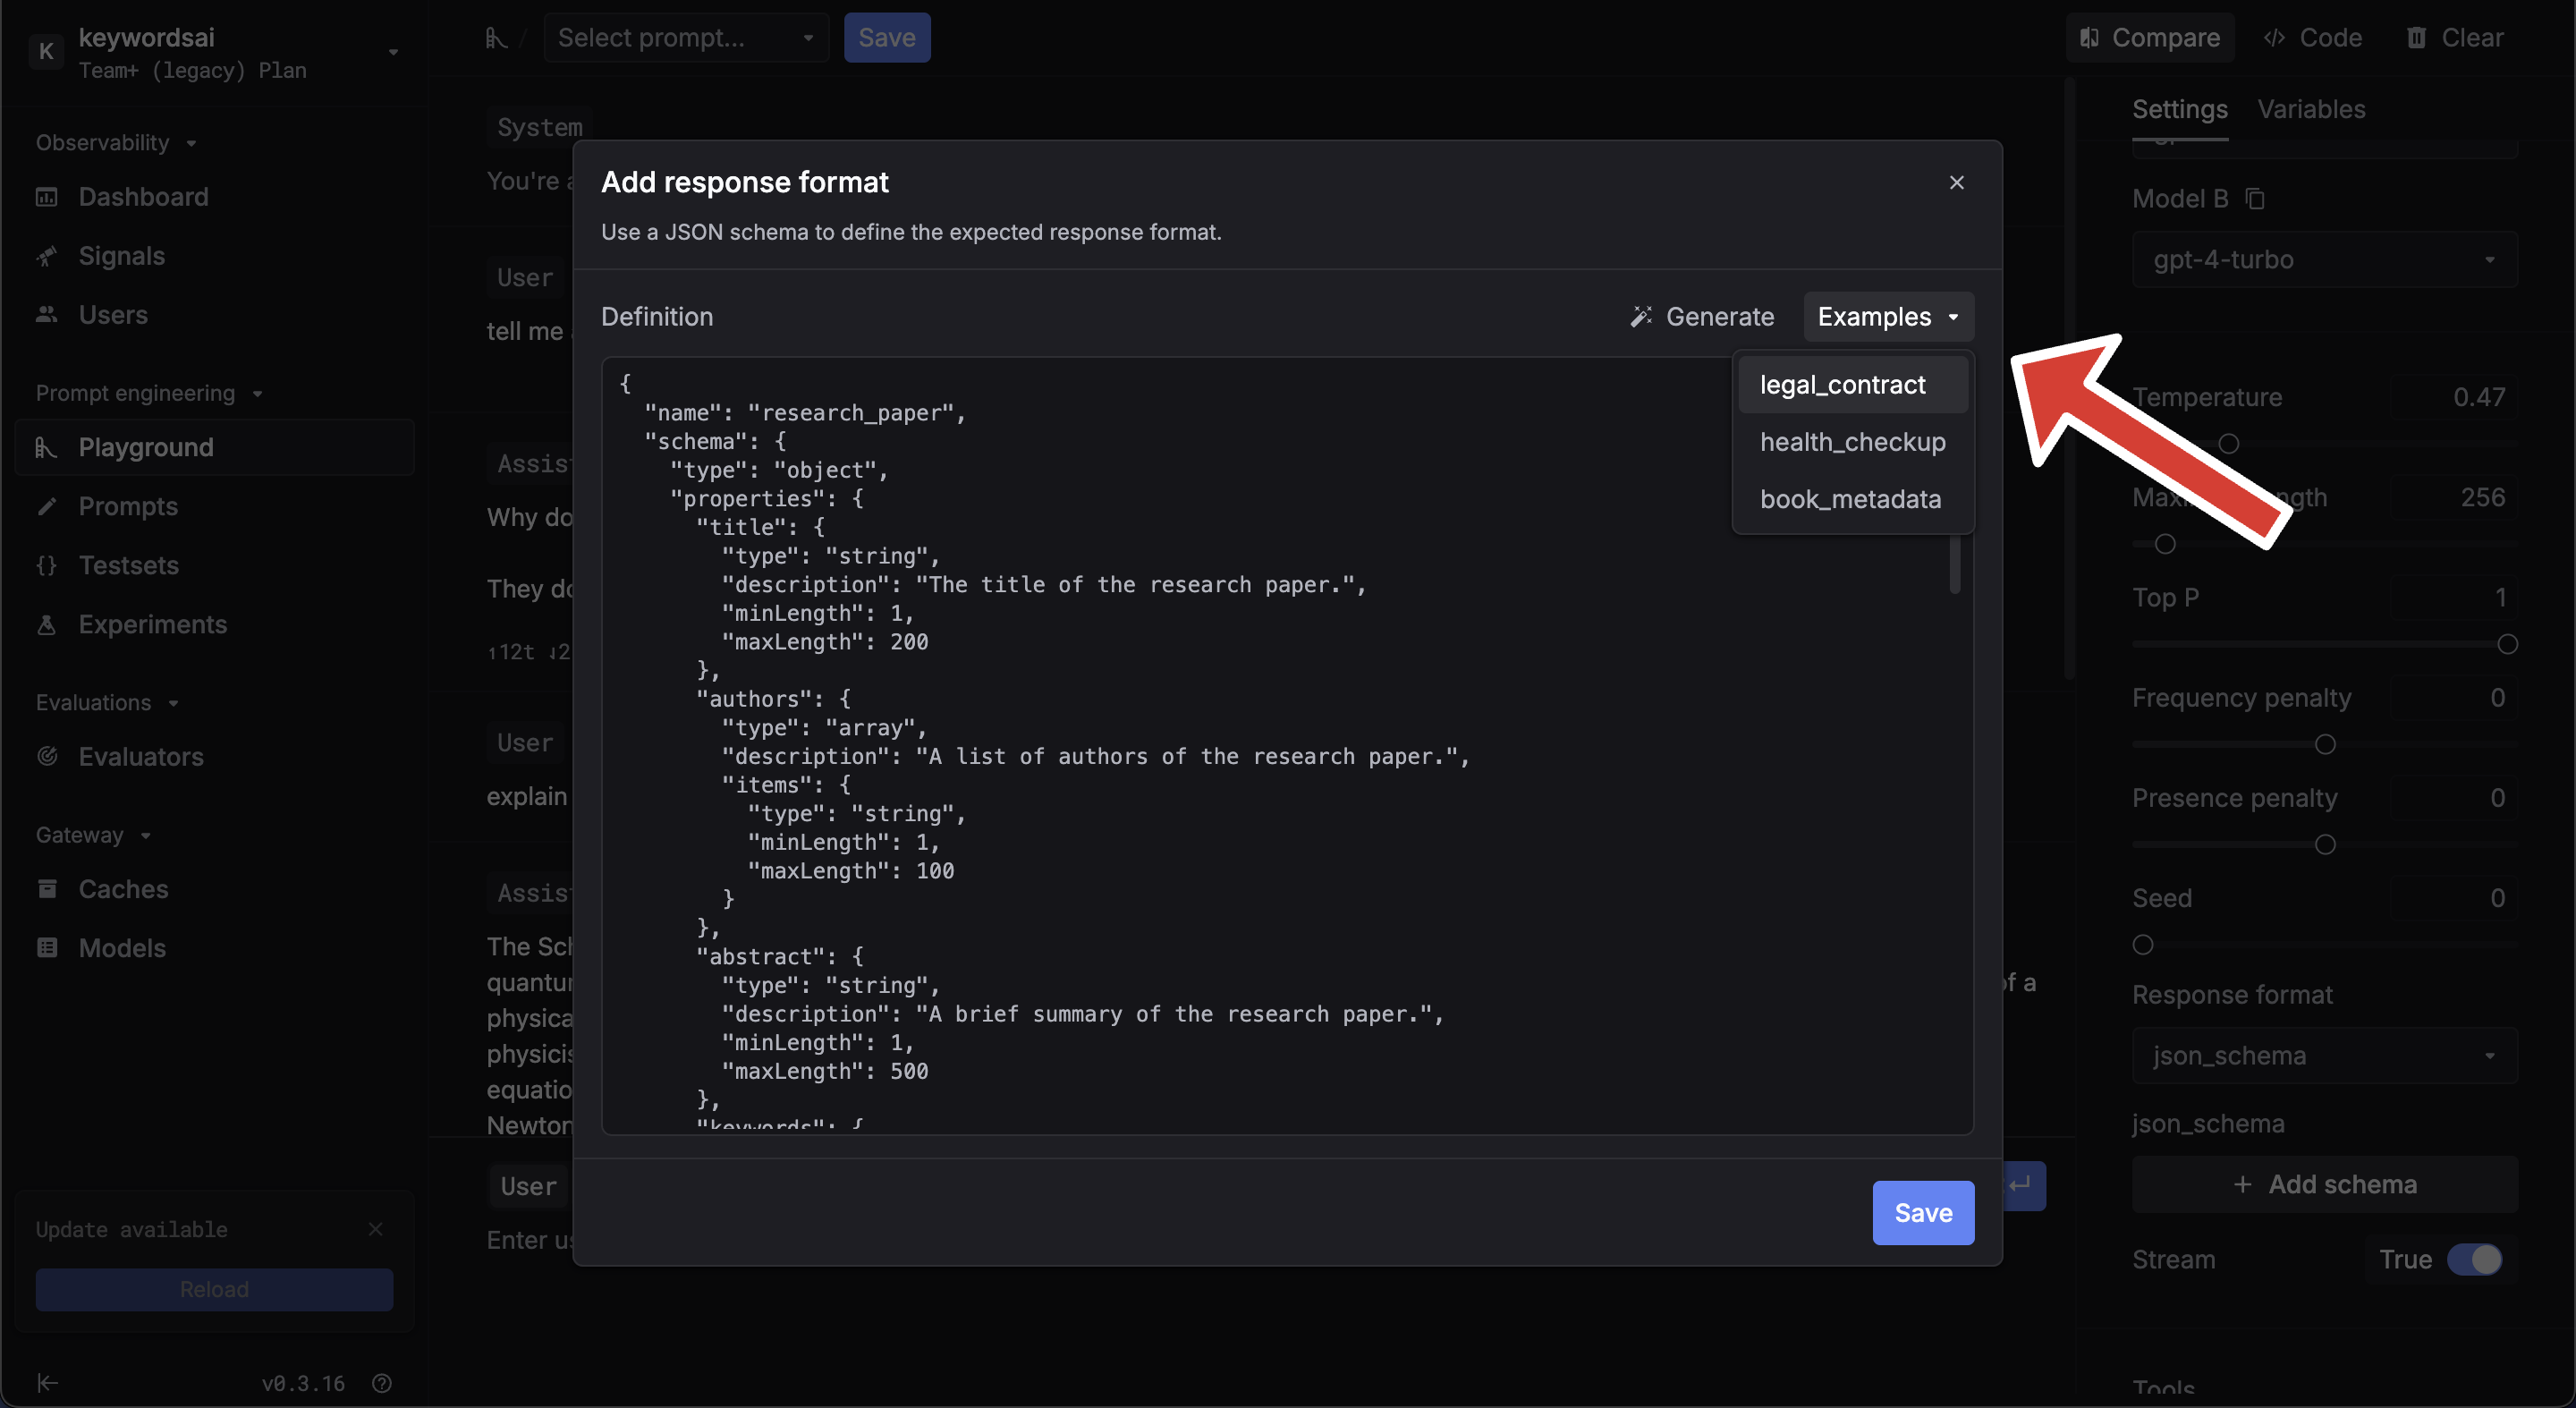
Task: Click the Maximum length slider handle
Action: click(2165, 545)
